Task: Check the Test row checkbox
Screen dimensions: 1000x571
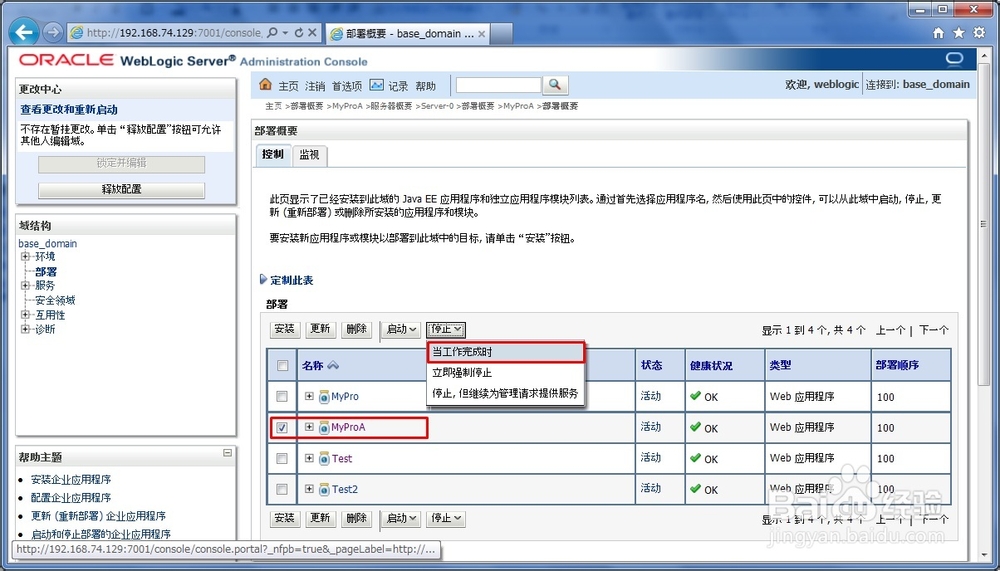Action: point(282,458)
